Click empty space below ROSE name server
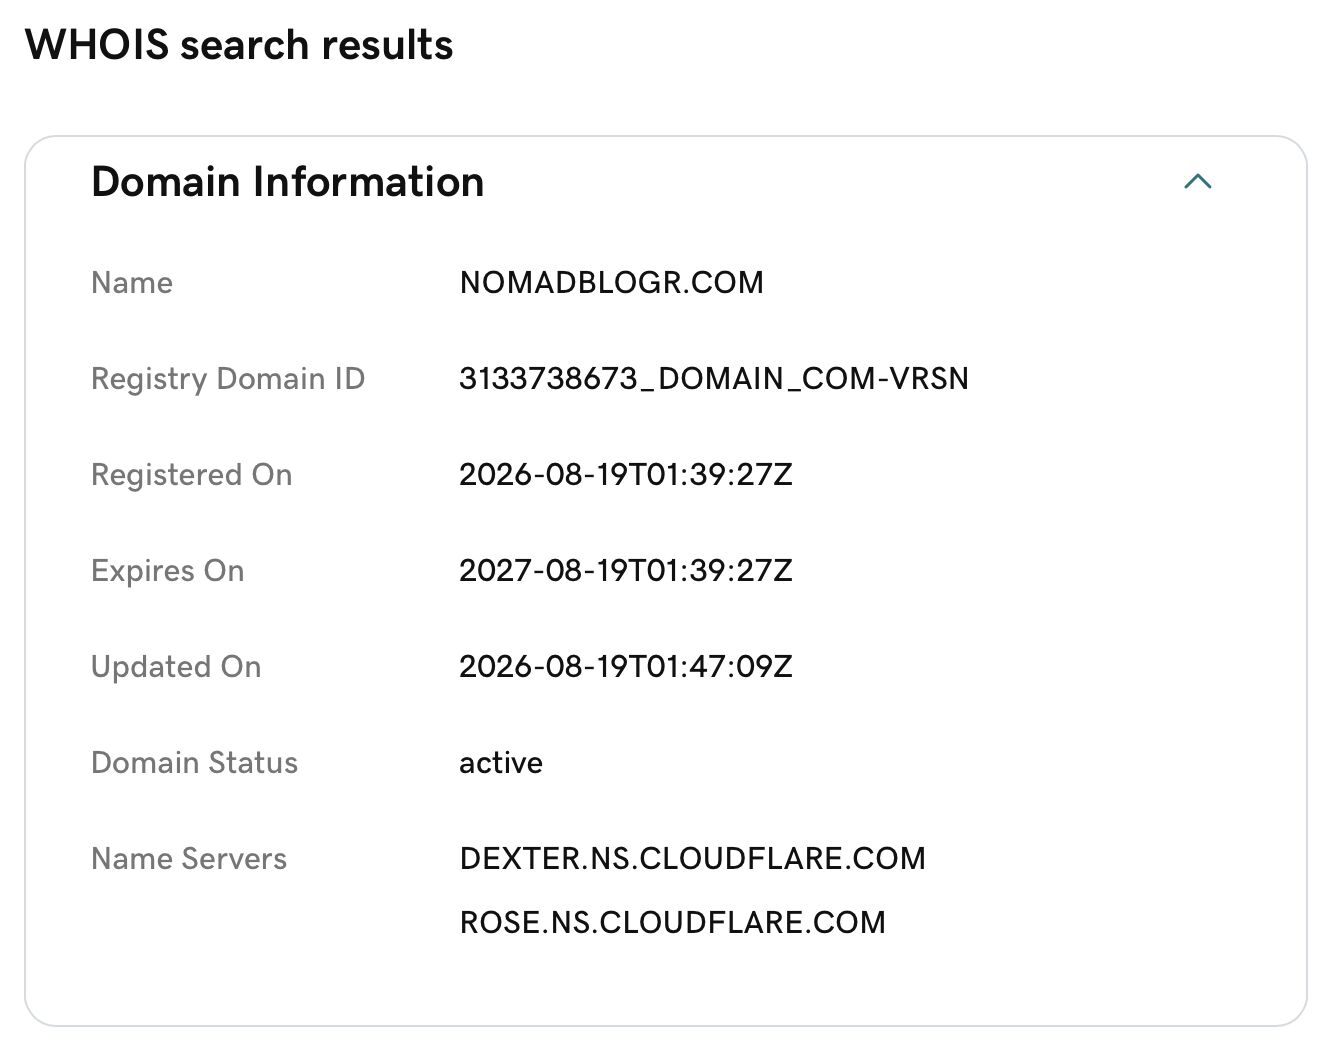 [673, 982]
